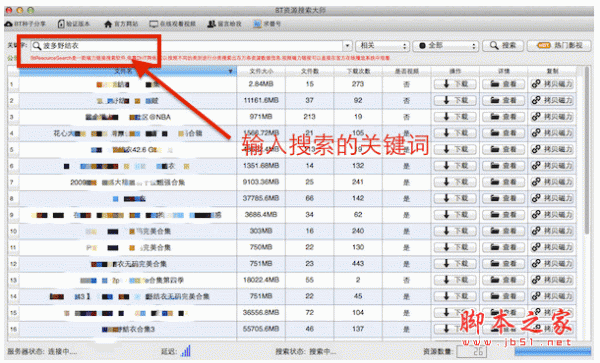
Task: Download row 13 item (18022.4MB)
Action: [x=455, y=280]
